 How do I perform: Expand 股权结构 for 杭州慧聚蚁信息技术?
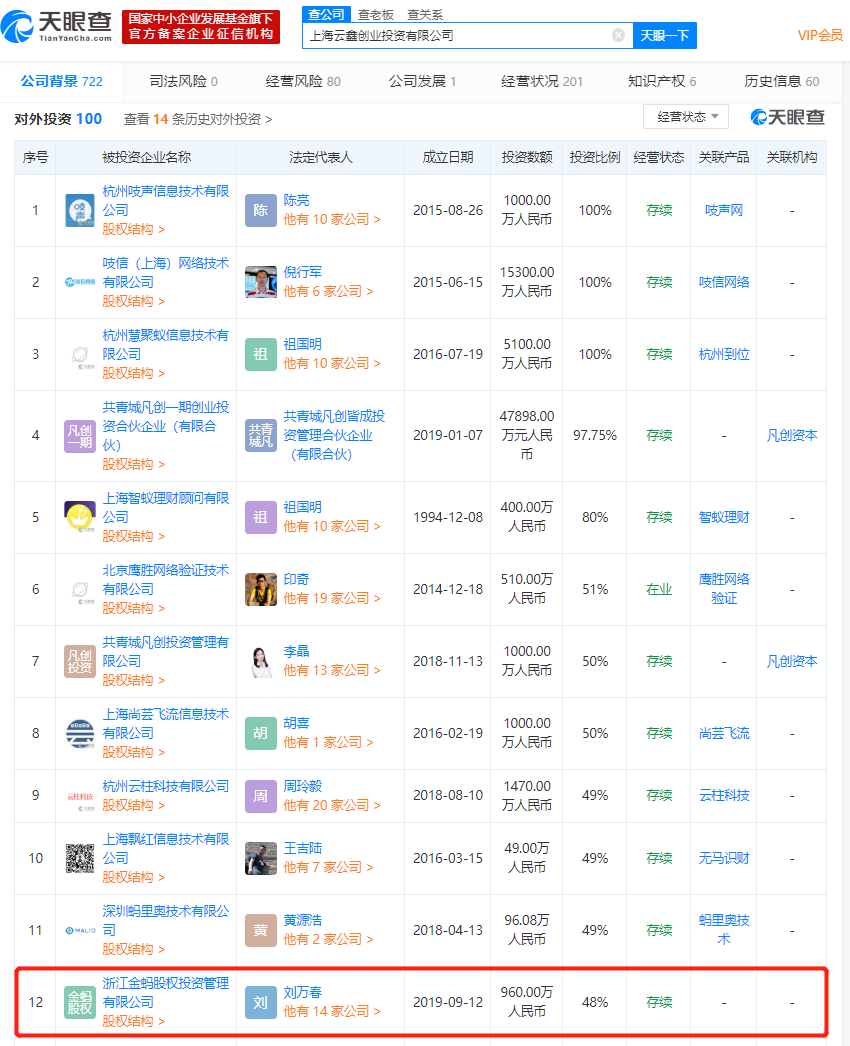coord(133,373)
